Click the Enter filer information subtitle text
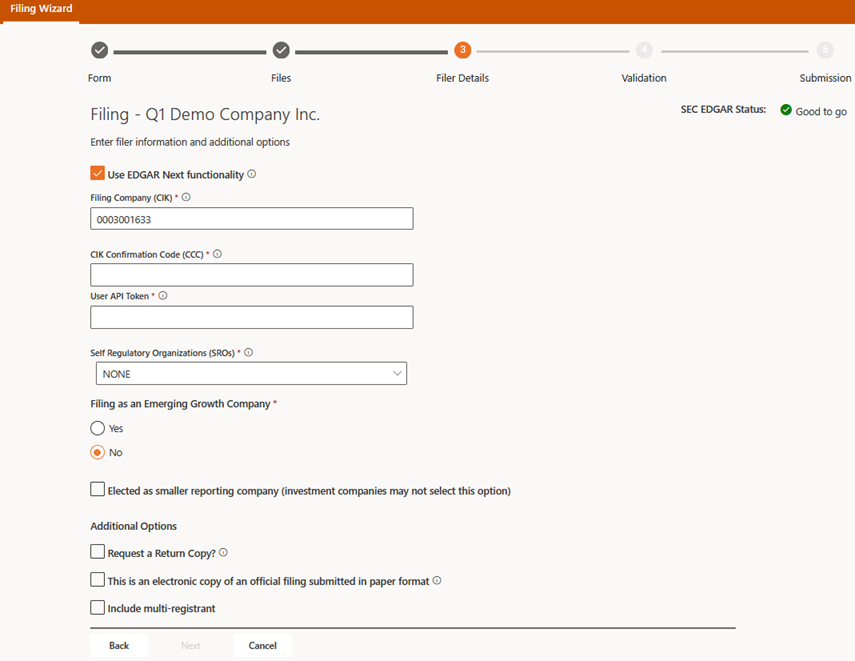The width and height of the screenshot is (855, 661). 190,142
